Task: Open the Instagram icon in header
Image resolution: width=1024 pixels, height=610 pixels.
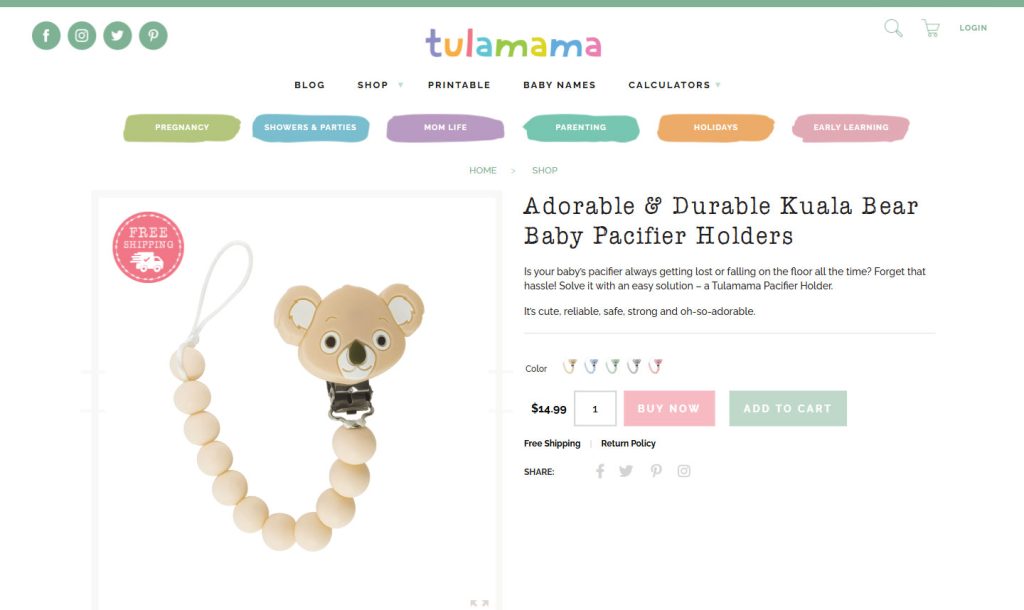Action: coord(82,35)
